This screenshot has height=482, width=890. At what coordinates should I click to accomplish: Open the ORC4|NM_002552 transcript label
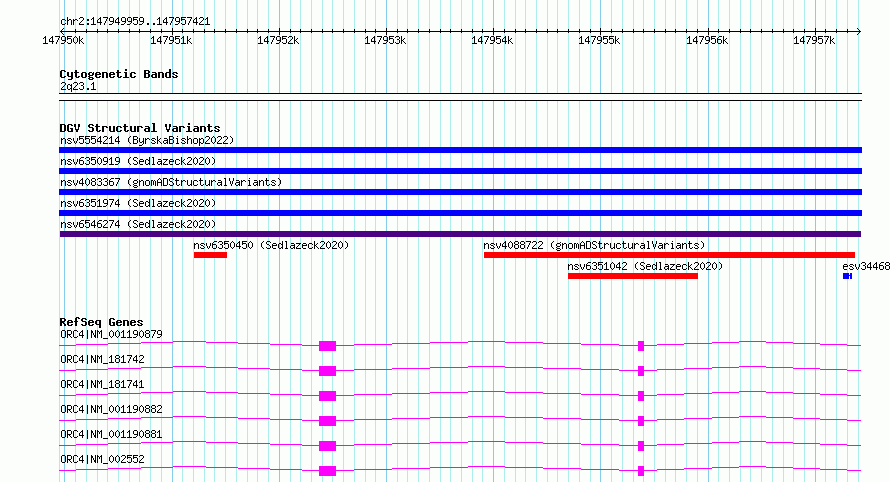(x=102, y=459)
